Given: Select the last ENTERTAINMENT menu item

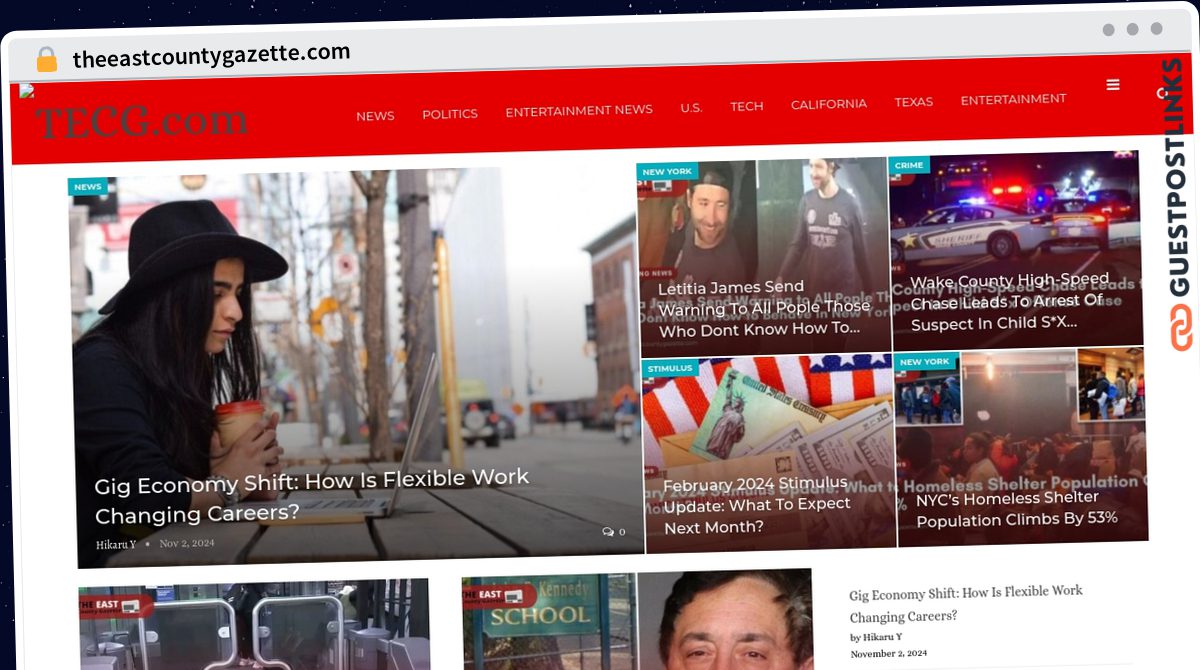Looking at the screenshot, I should pos(1013,99).
